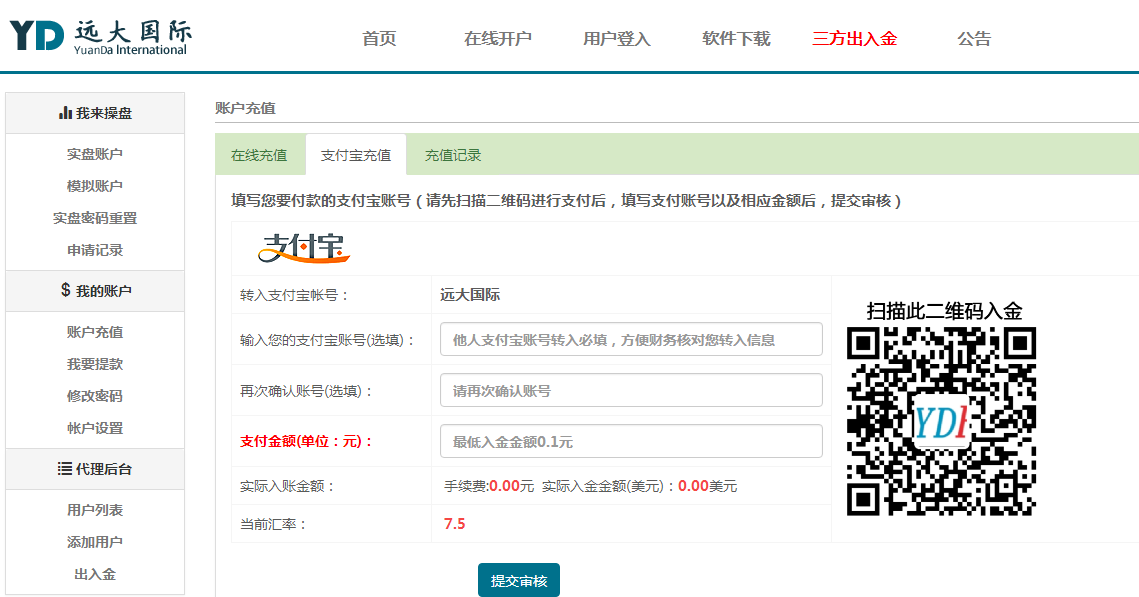Image resolution: width=1139 pixels, height=597 pixels.
Task: Focus the 输入您的支付宝账号 input field
Action: [x=631, y=339]
